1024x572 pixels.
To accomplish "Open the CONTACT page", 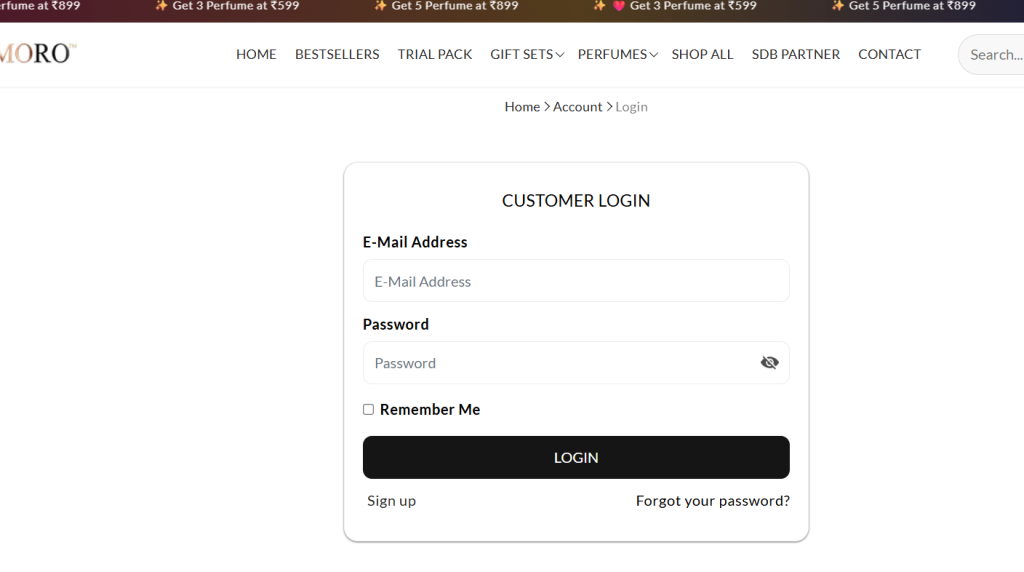I will point(889,54).
